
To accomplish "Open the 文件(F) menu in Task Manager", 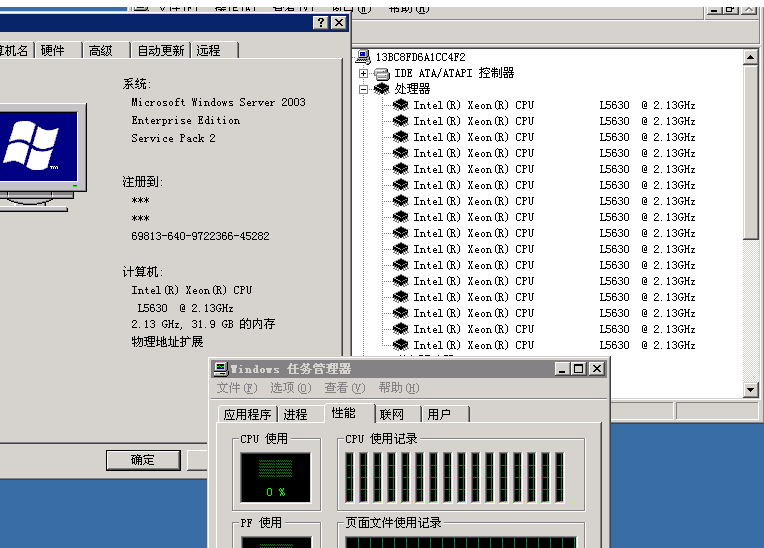I will tap(237, 388).
